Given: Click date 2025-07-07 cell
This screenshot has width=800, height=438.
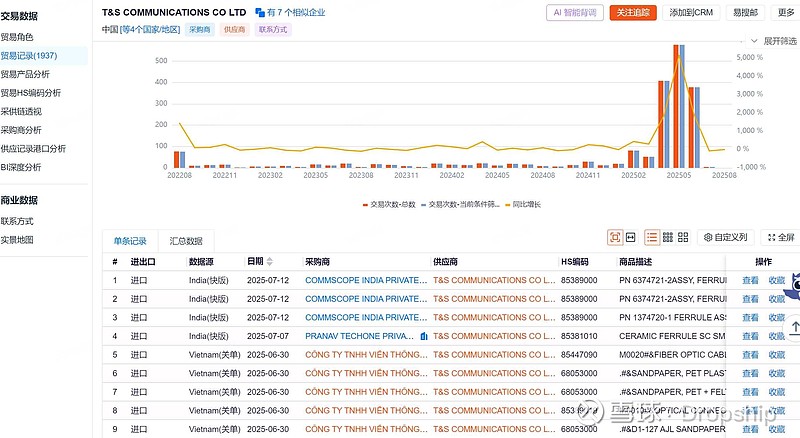Looking at the screenshot, I should click(x=268, y=336).
